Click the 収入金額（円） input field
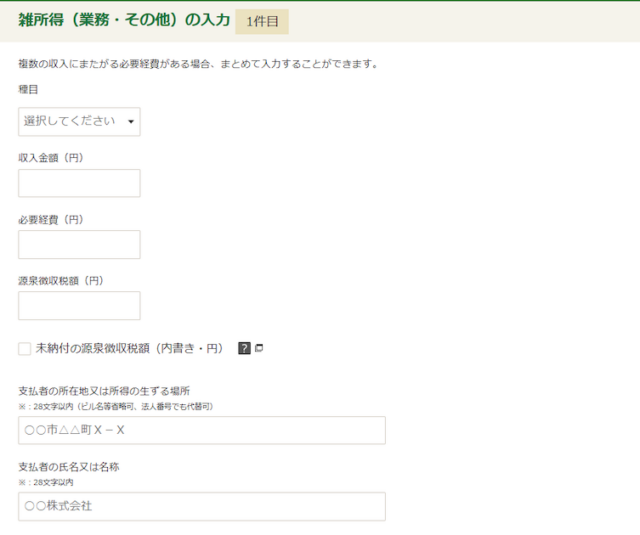This screenshot has height=535, width=640. pos(79,183)
